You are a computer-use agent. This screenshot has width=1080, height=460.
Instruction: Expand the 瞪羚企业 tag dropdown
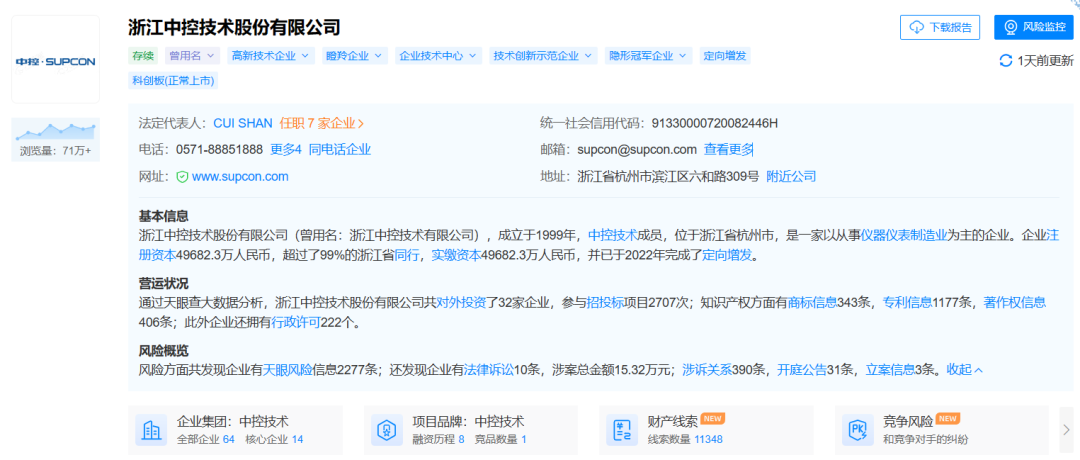coord(355,56)
